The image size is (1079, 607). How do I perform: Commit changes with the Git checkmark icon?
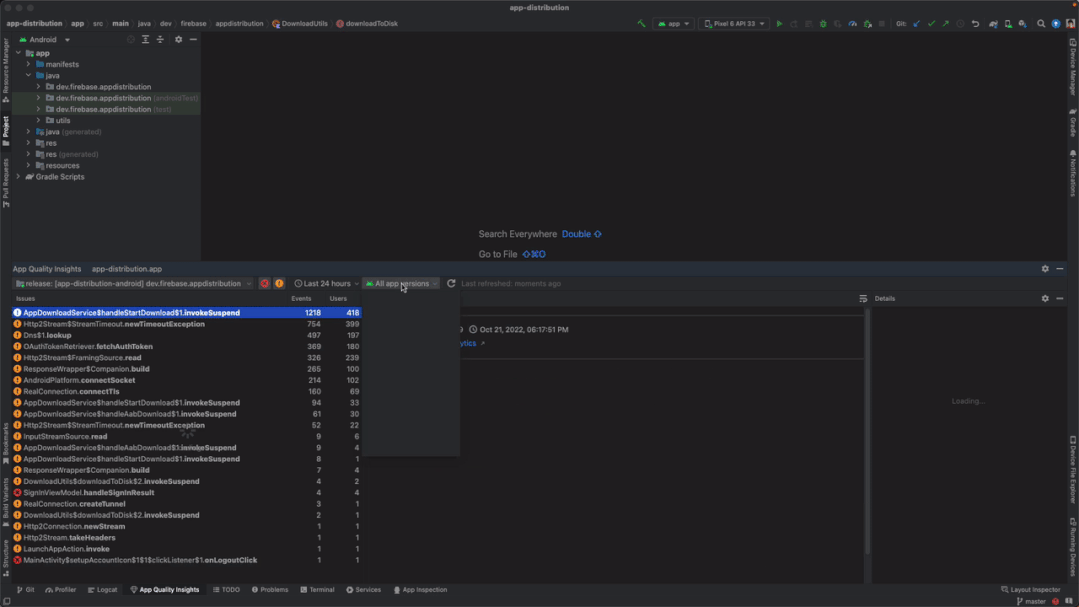pyautogui.click(x=931, y=23)
